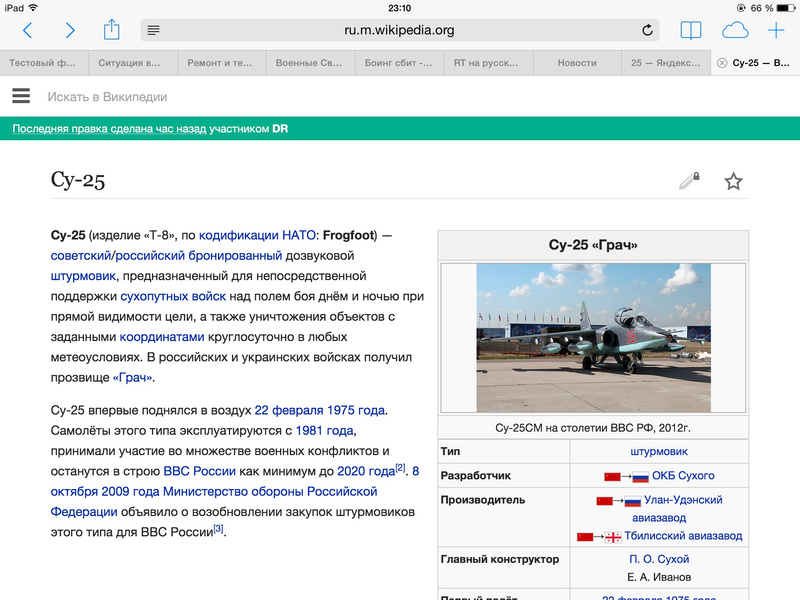Screen dimensions: 800x600
Task: Open the 'координатами' link
Action: pos(162,337)
